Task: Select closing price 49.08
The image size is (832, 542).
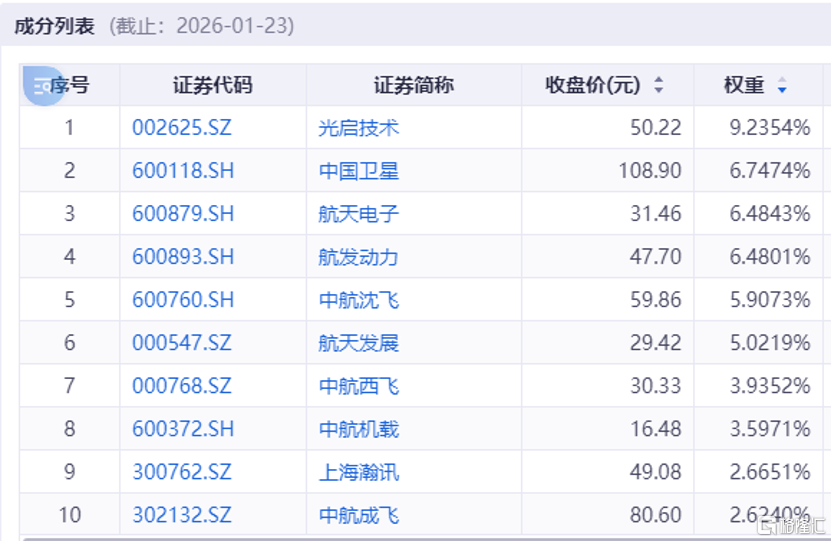Action: pos(656,472)
